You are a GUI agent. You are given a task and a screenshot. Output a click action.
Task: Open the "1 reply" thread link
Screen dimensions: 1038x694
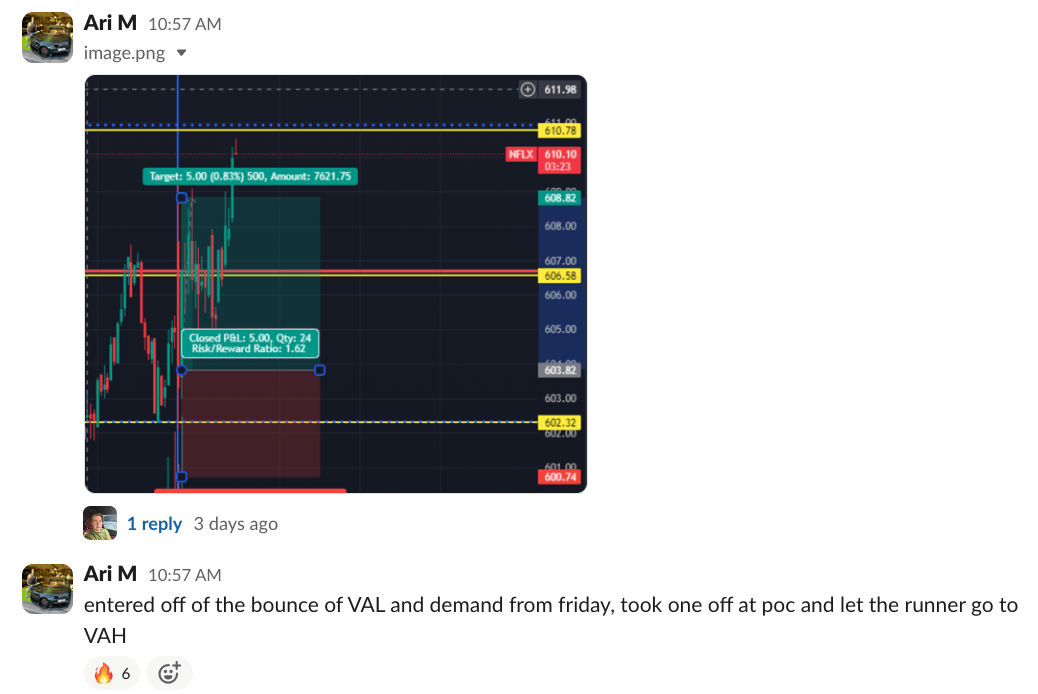coord(154,523)
